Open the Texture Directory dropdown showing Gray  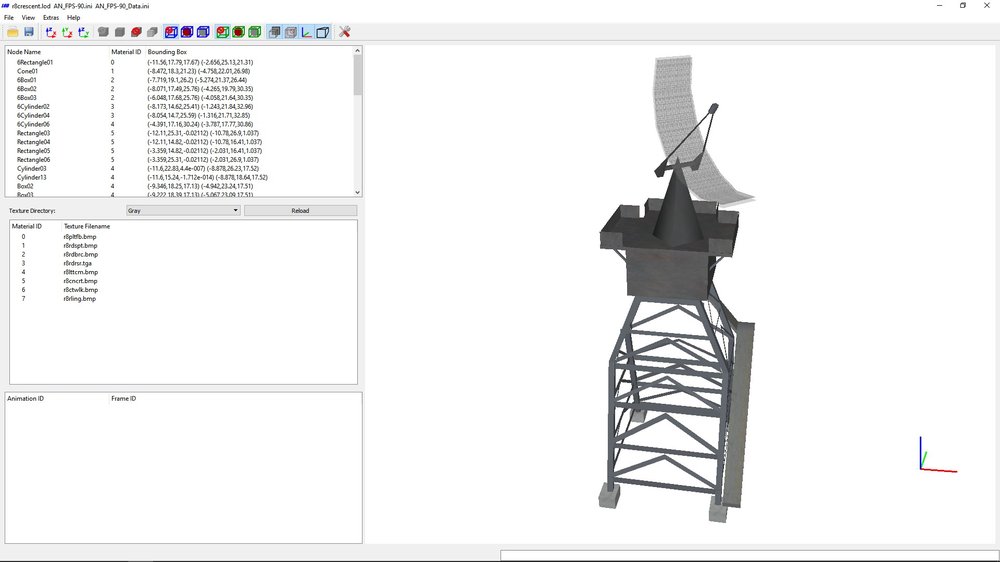click(183, 211)
